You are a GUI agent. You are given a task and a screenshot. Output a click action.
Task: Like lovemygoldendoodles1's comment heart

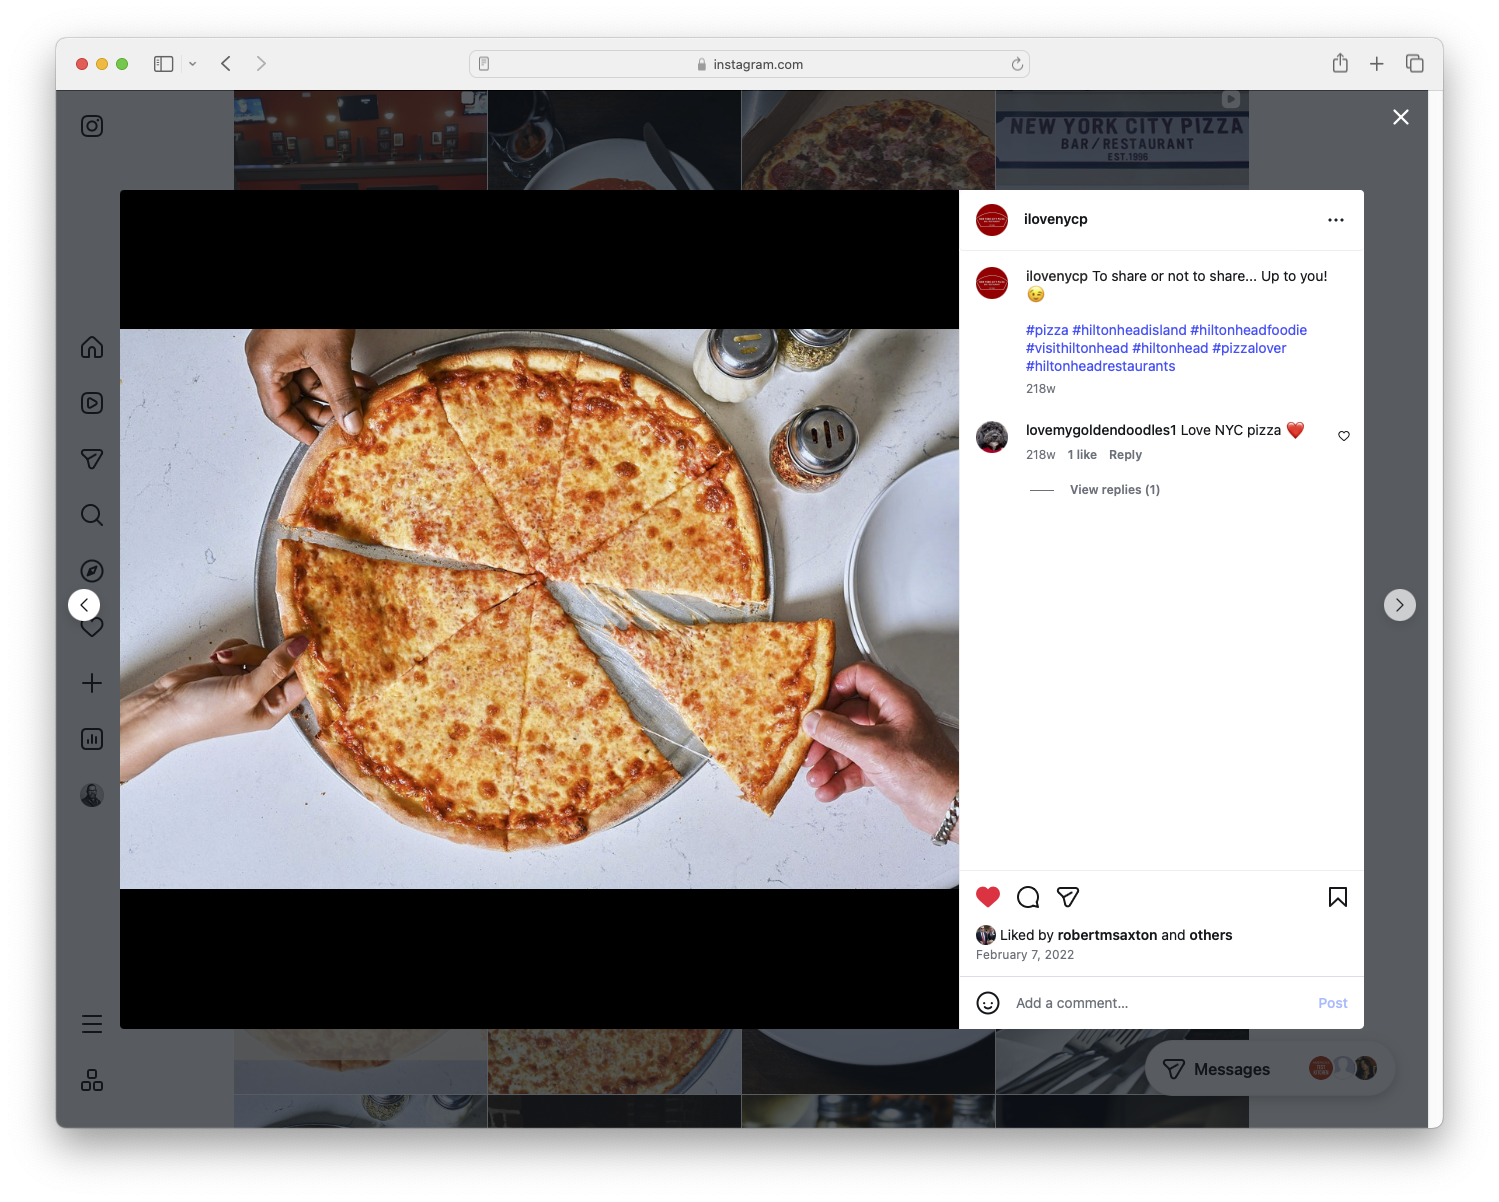click(1343, 436)
